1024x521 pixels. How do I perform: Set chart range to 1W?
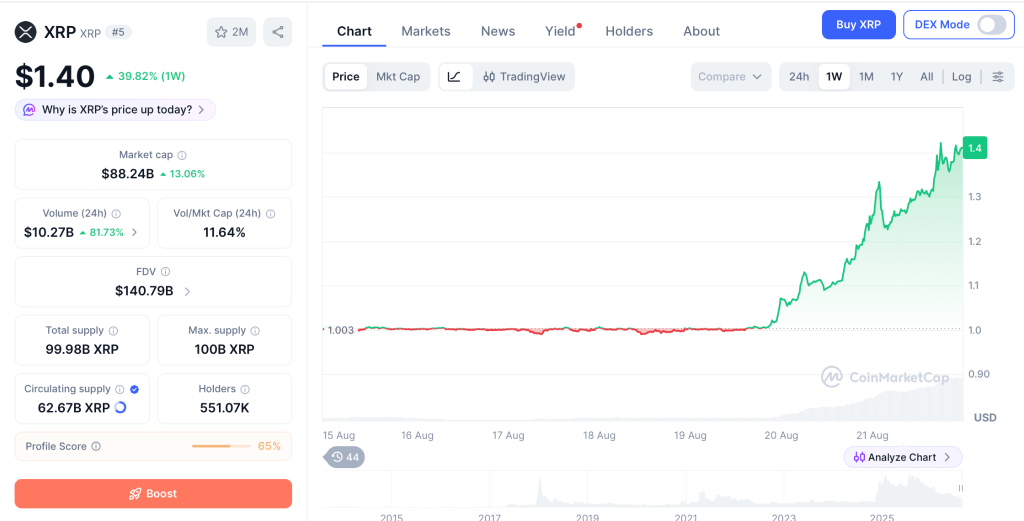click(834, 77)
